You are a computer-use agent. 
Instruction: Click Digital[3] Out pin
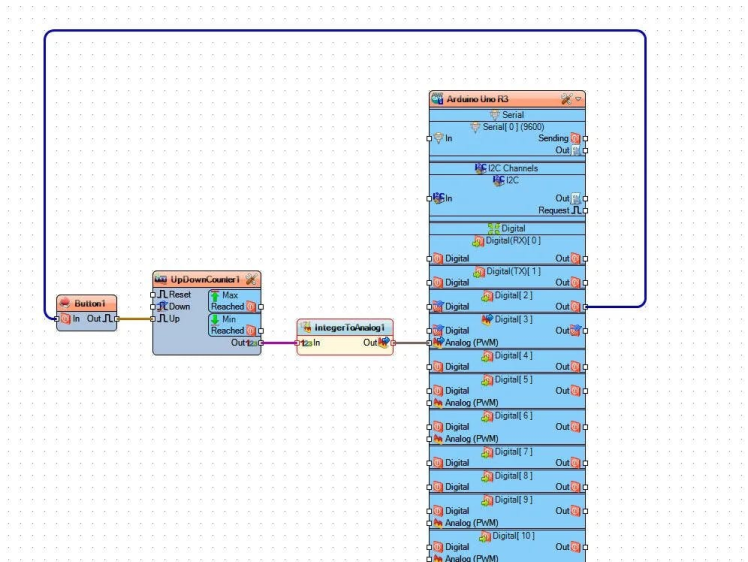coord(585,331)
